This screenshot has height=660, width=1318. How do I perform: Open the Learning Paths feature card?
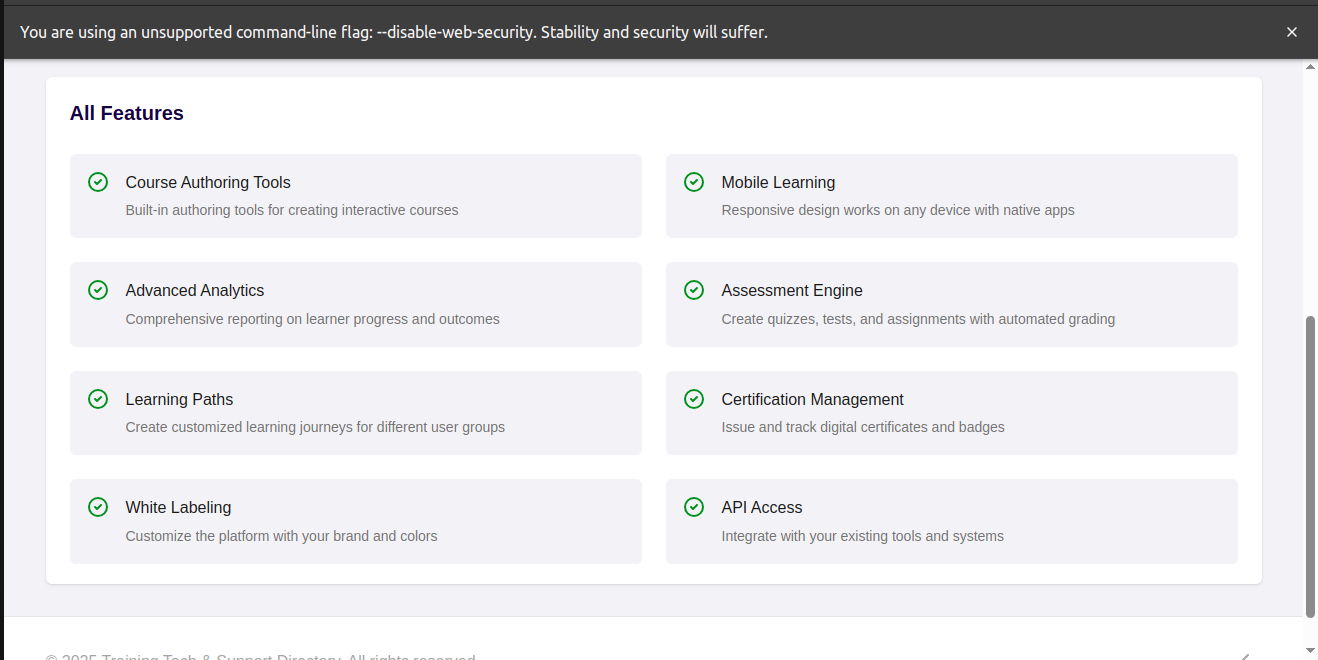coord(356,413)
